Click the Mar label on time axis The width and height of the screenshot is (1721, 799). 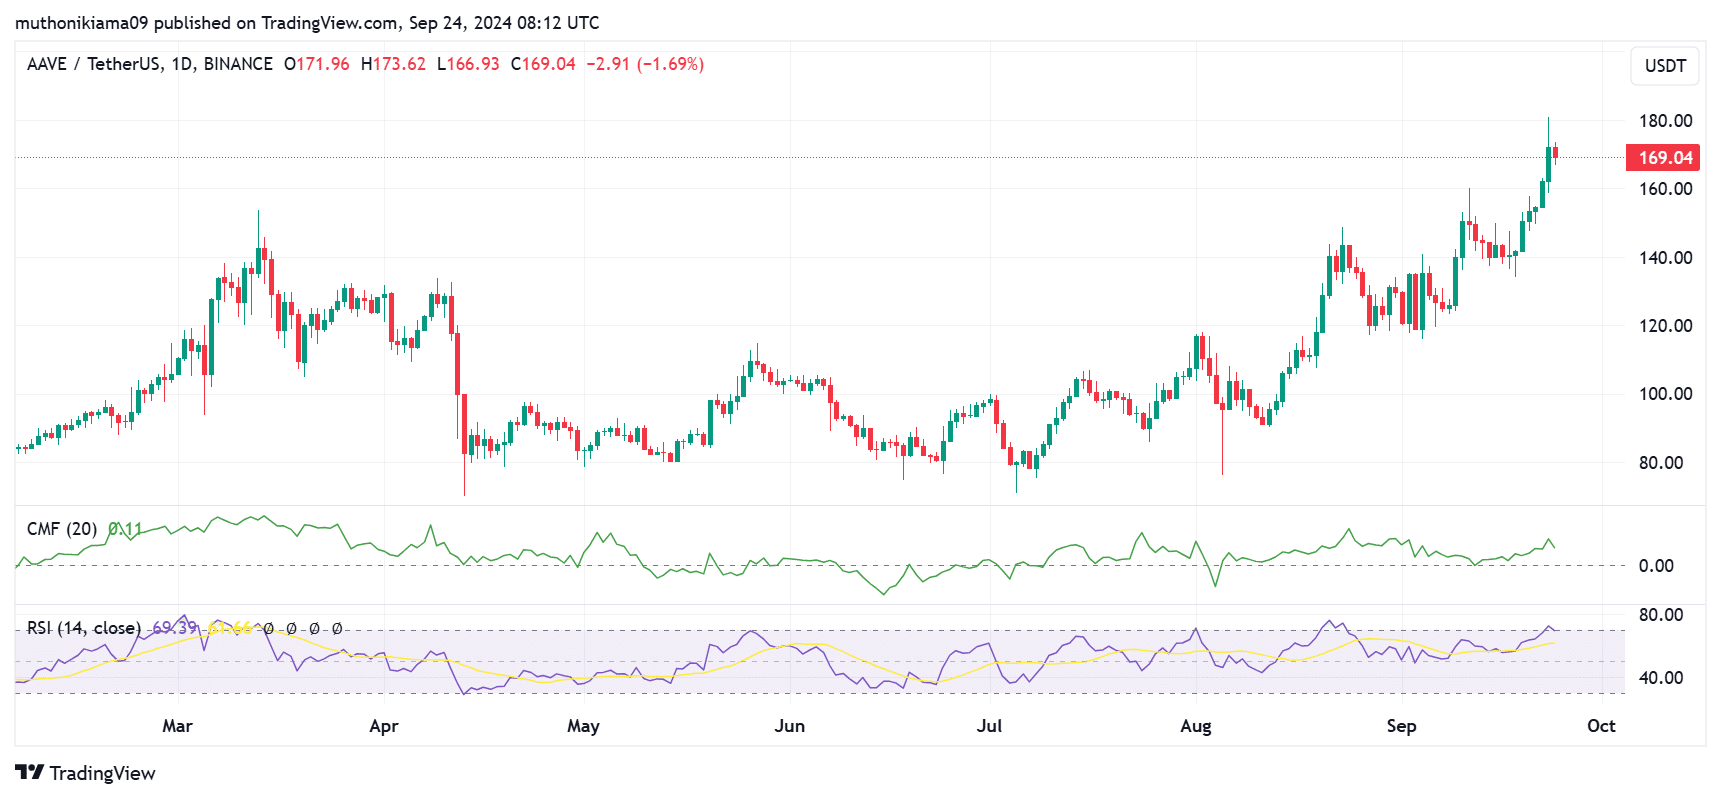point(177,726)
